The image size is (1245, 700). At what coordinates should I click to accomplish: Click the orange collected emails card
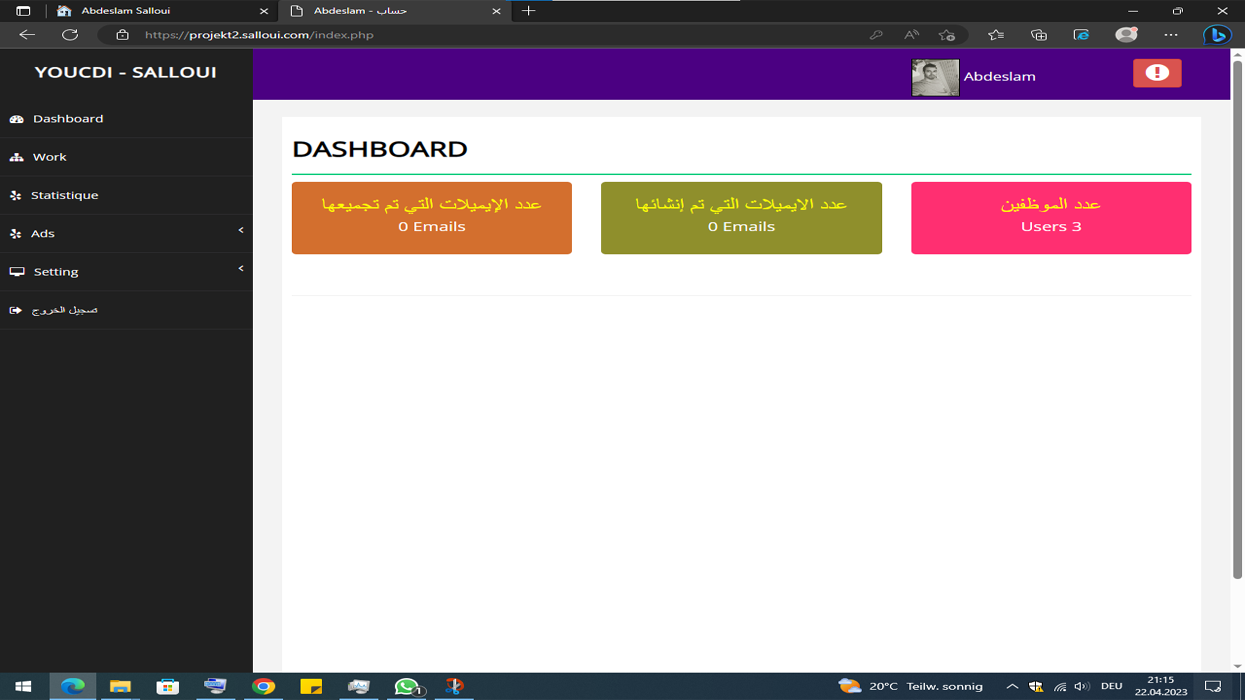point(432,218)
